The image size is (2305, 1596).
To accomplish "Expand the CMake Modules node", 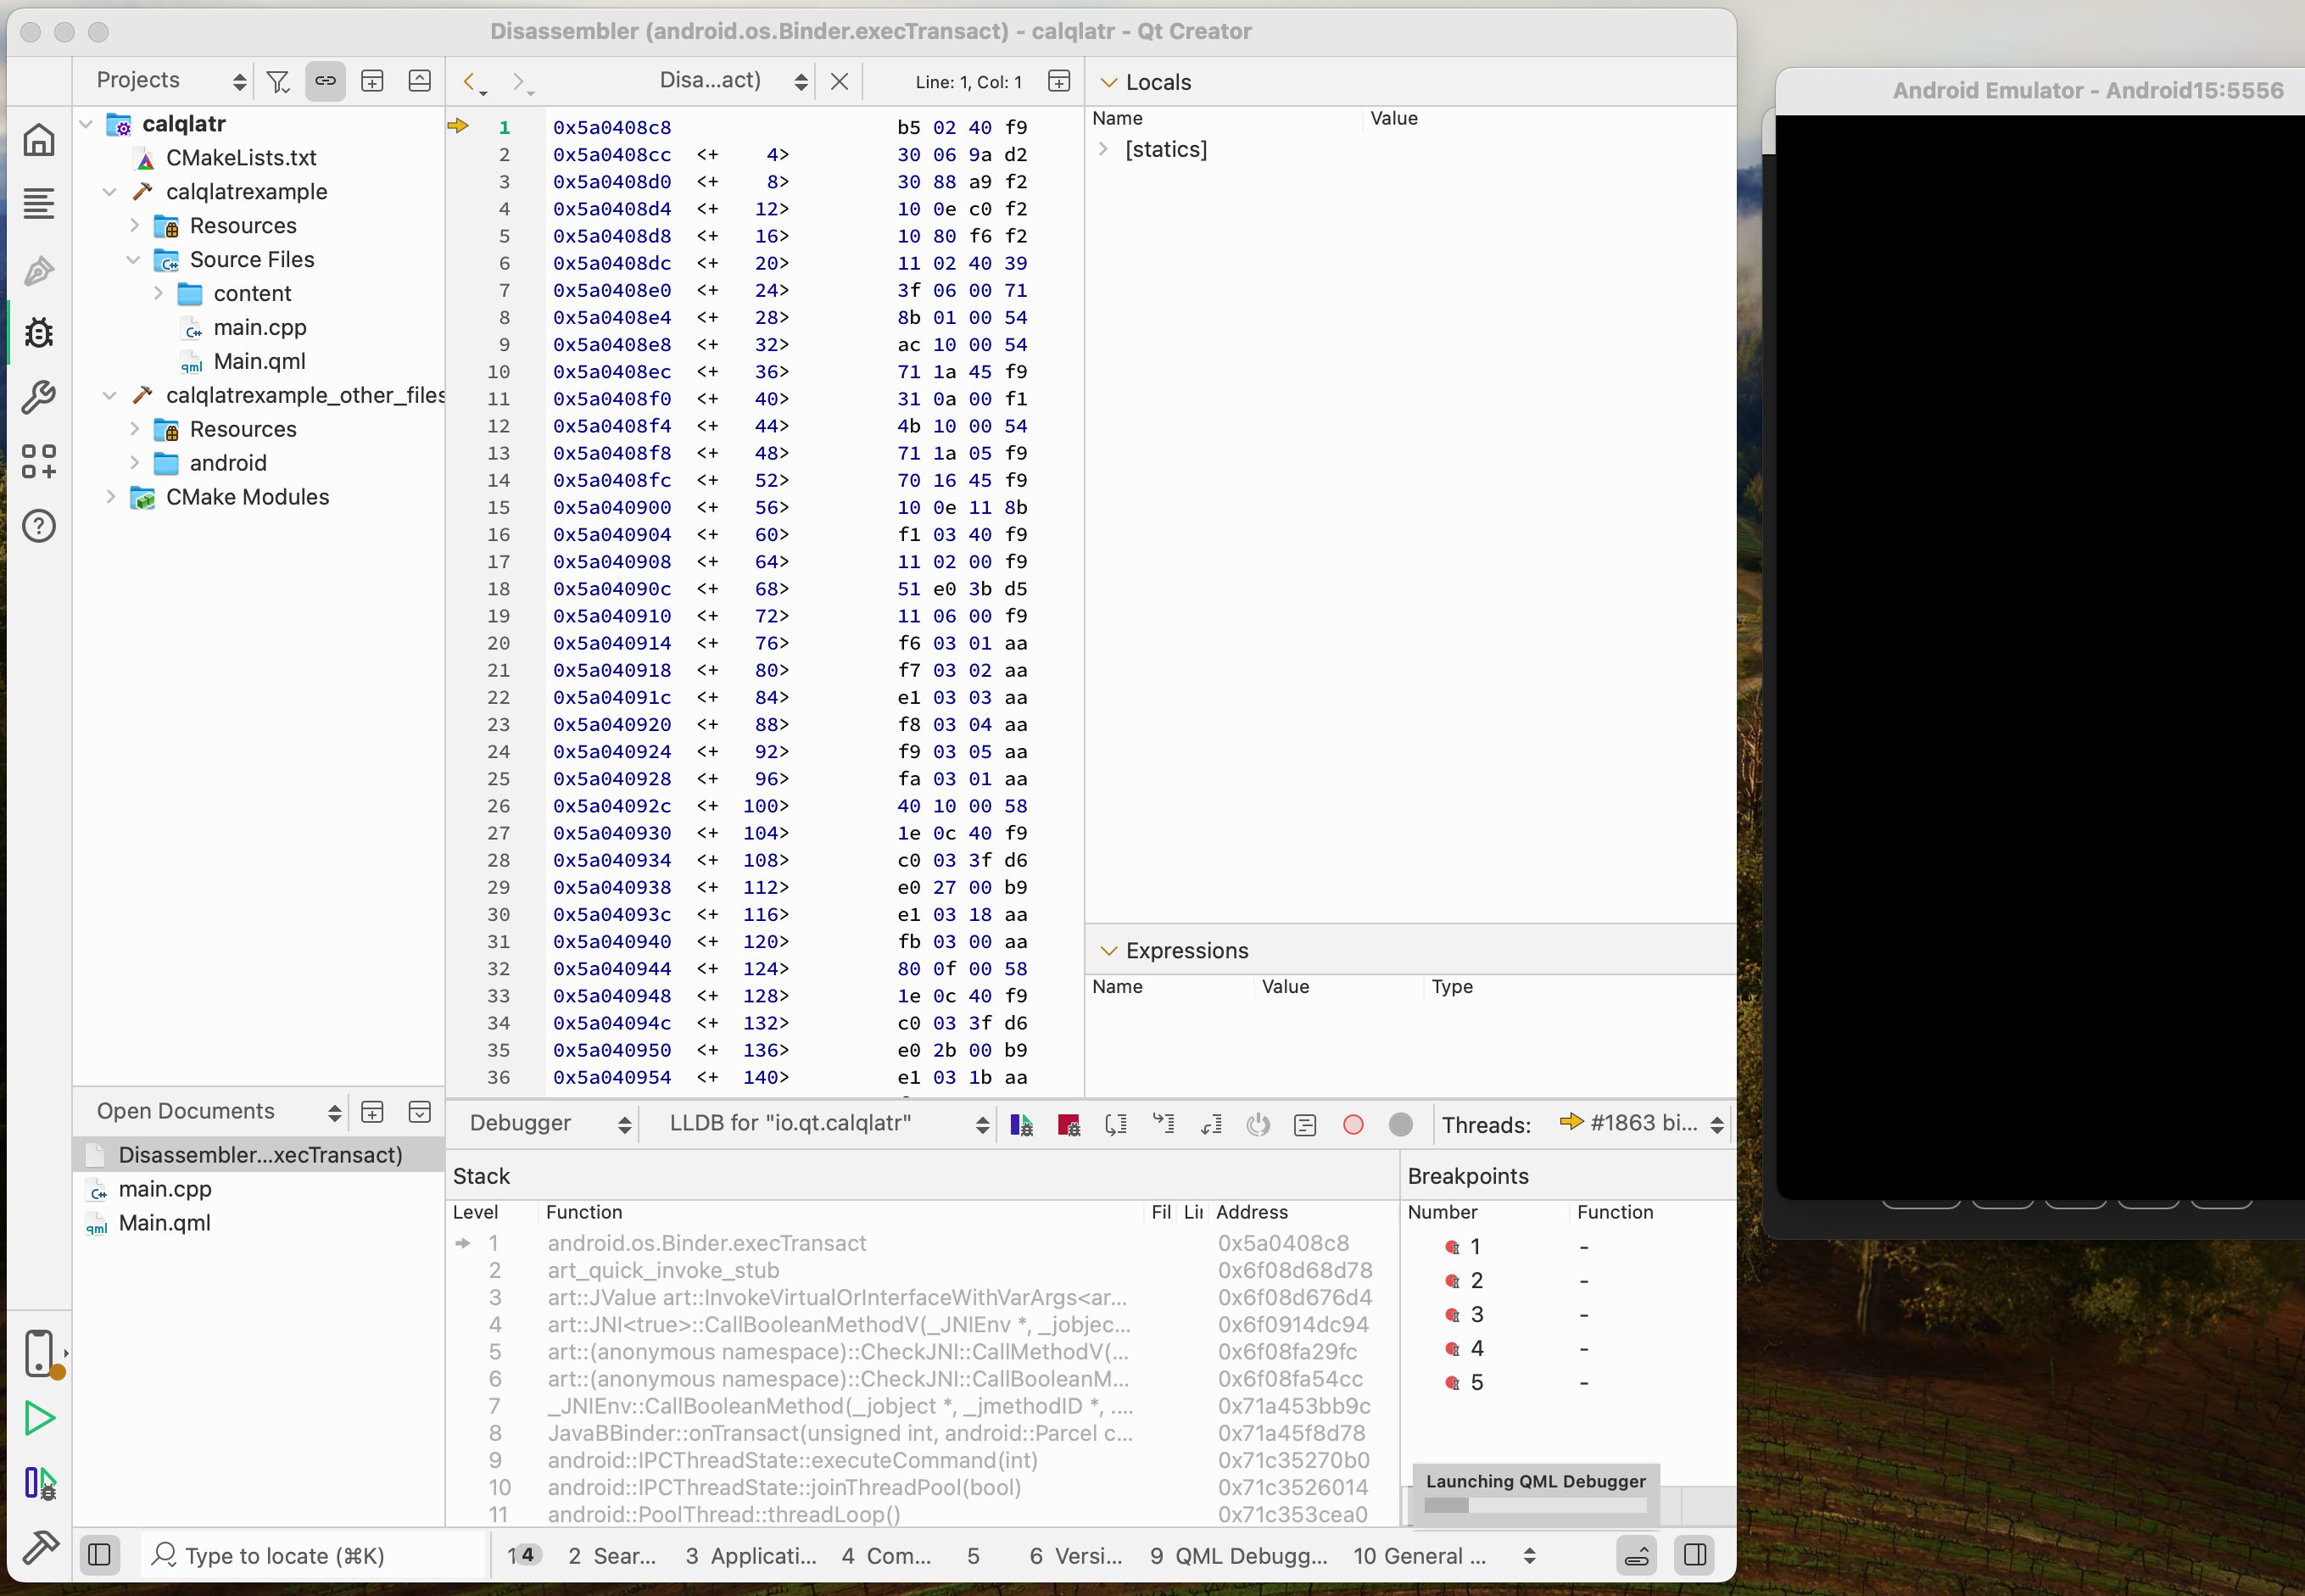I will coord(110,497).
